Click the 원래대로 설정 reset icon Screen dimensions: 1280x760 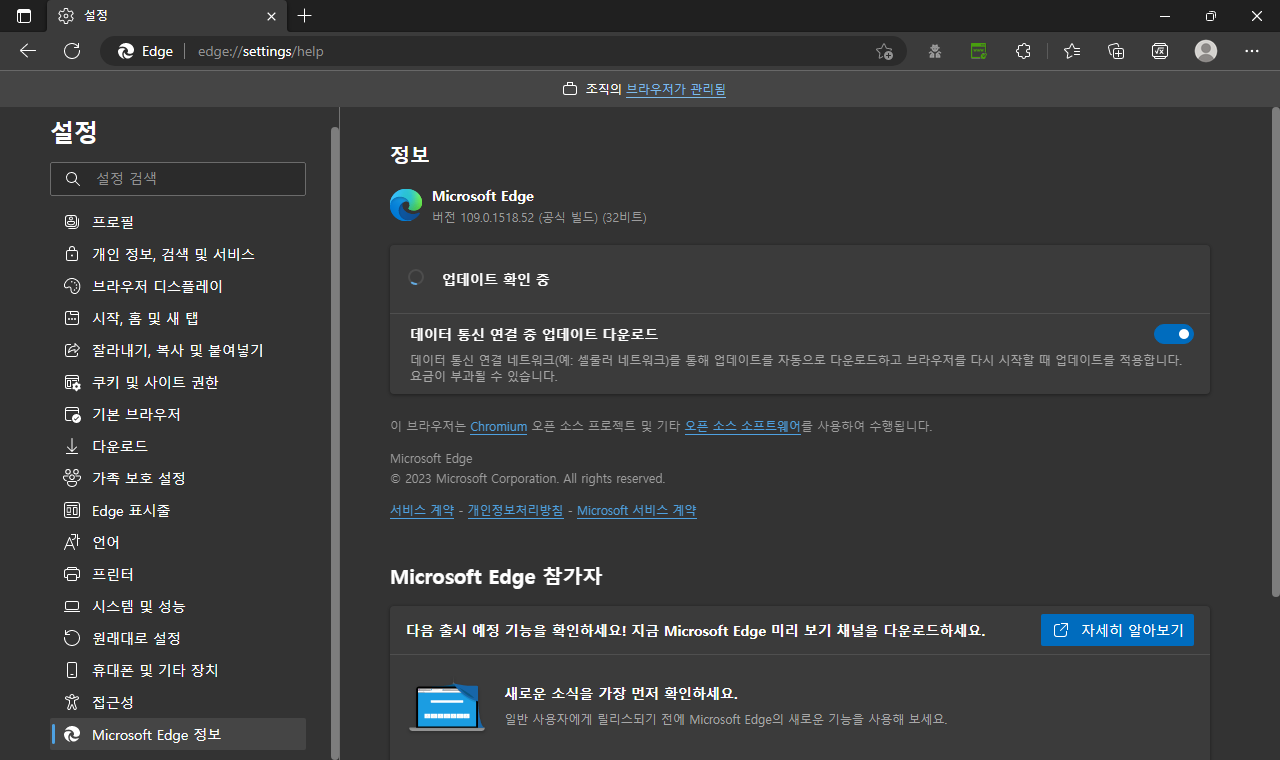click(72, 638)
